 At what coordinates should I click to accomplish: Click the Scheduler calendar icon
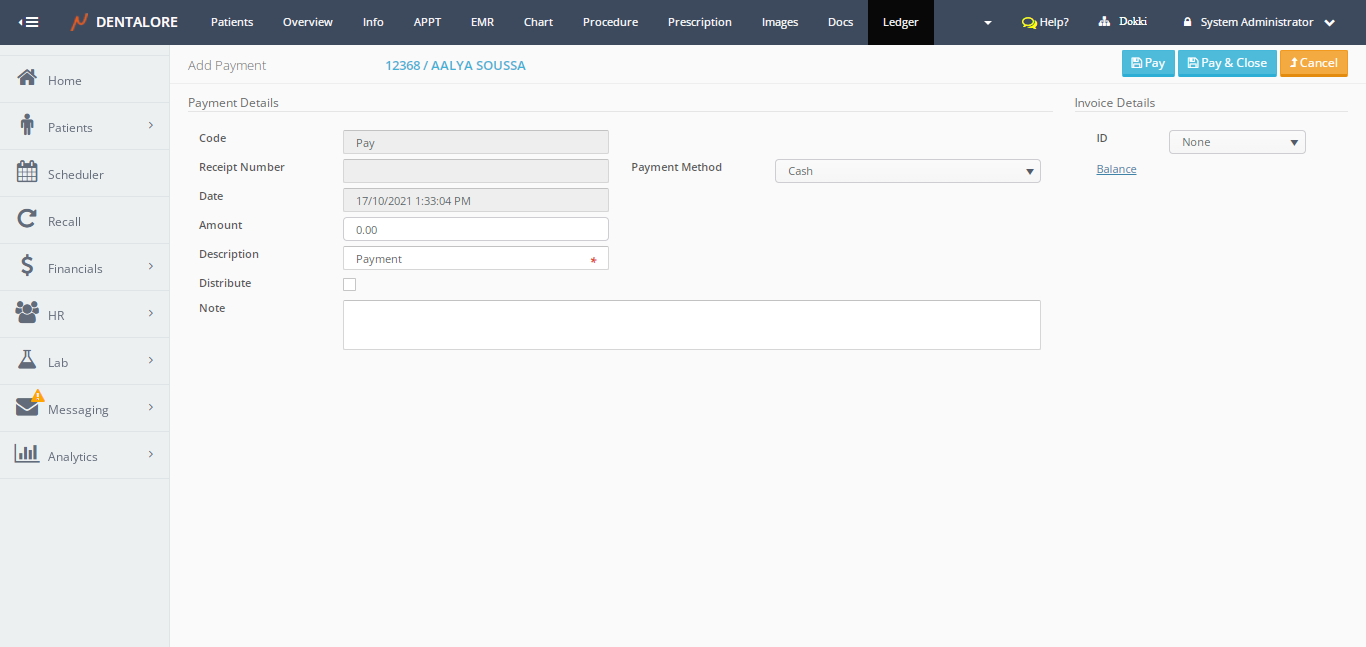point(27,173)
